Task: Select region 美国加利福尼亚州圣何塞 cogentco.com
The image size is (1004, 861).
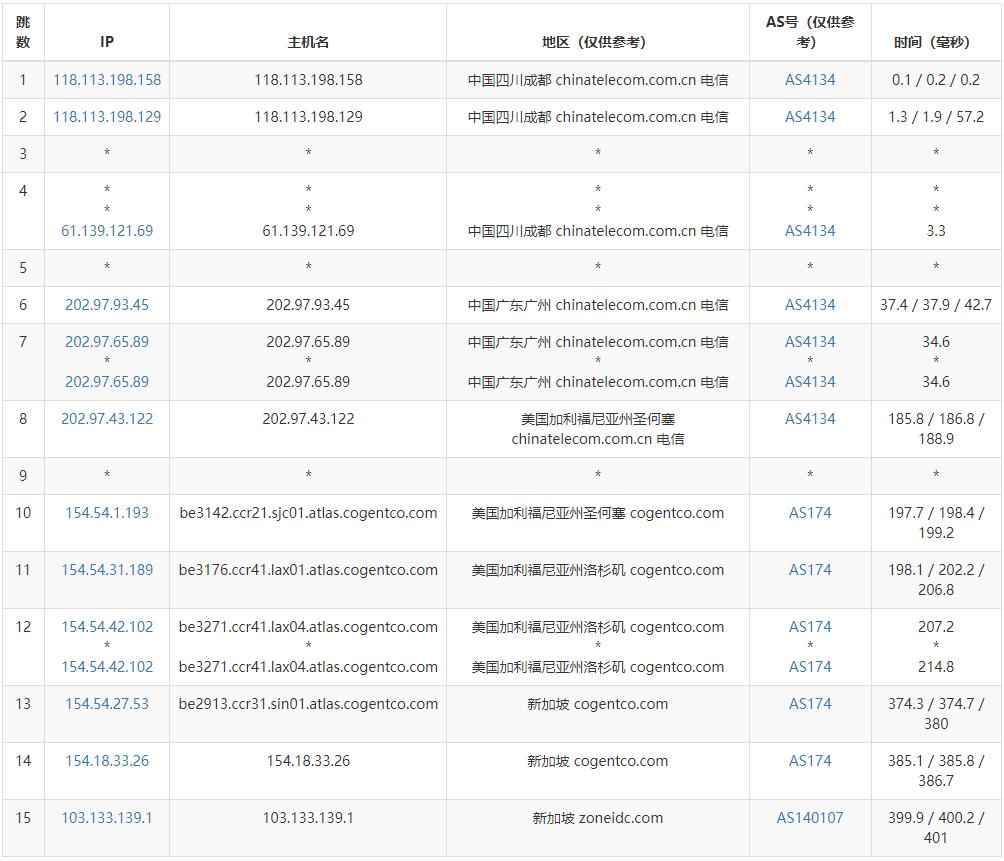Action: click(x=597, y=513)
